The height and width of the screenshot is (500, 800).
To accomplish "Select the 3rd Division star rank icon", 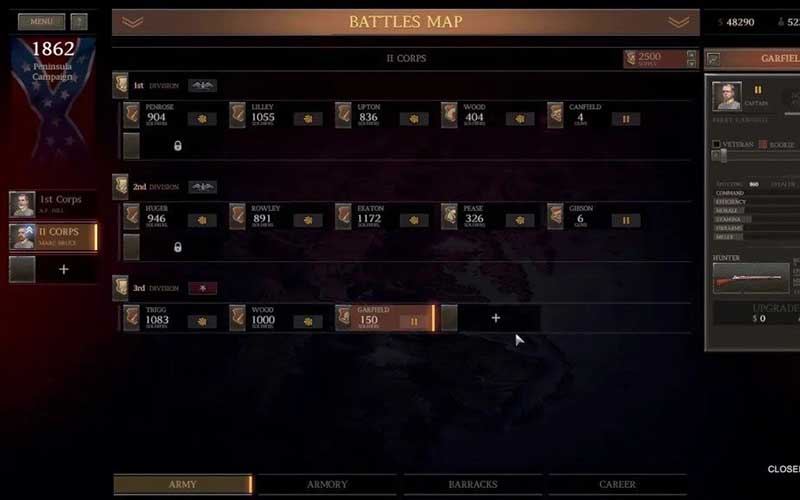I will [203, 288].
